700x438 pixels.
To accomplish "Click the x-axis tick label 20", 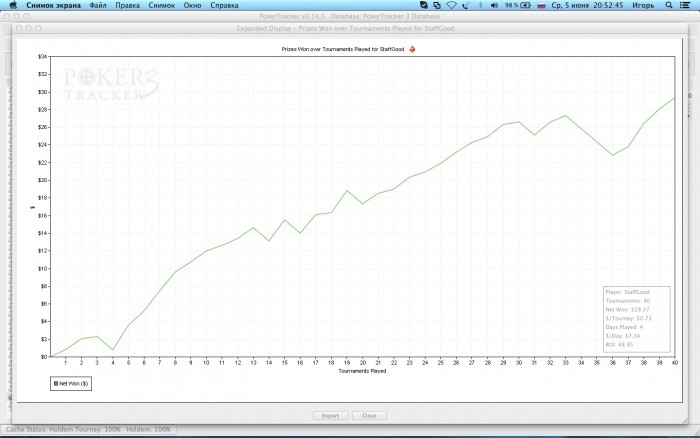I will point(362,363).
